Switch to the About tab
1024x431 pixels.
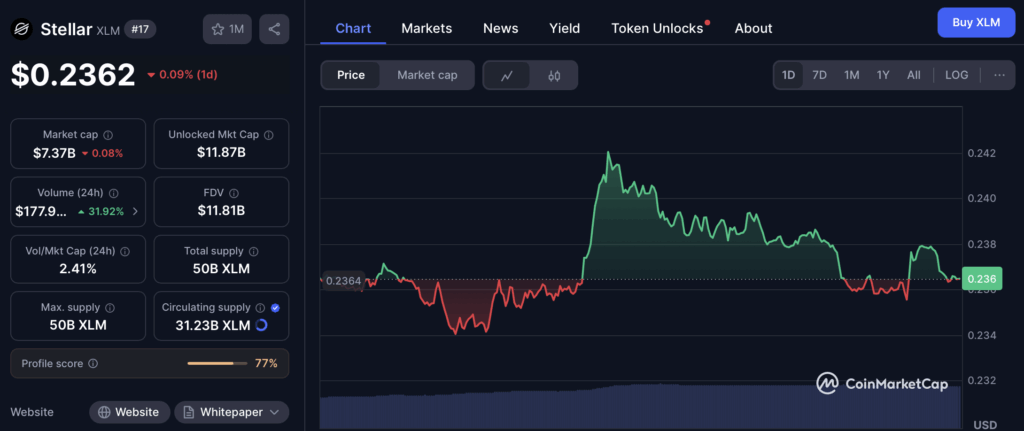(754, 28)
